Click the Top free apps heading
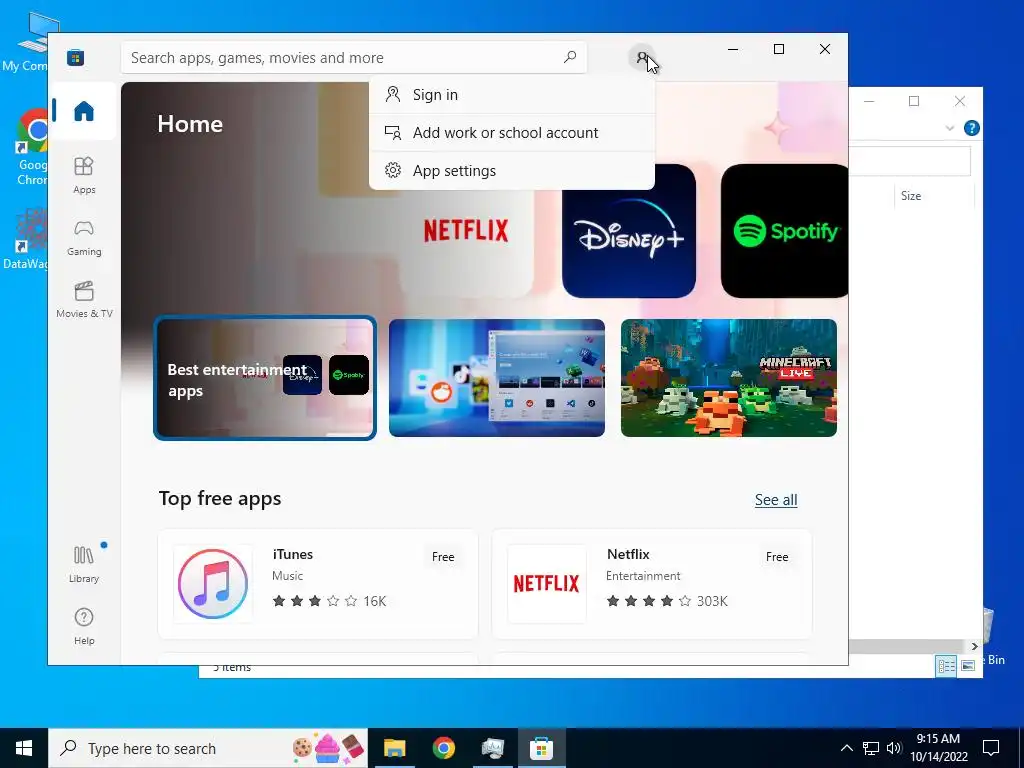The image size is (1024, 768). coord(220,498)
